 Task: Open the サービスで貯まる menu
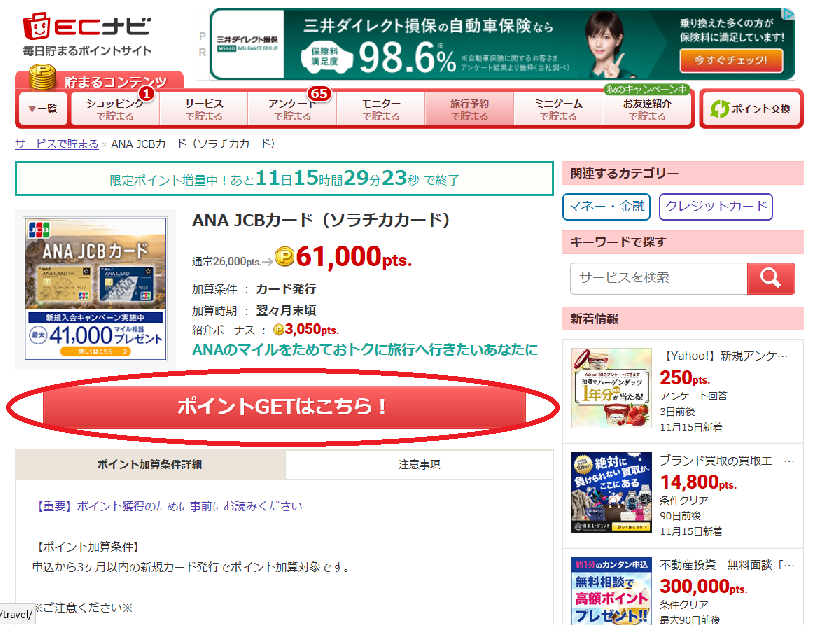click(x=204, y=109)
